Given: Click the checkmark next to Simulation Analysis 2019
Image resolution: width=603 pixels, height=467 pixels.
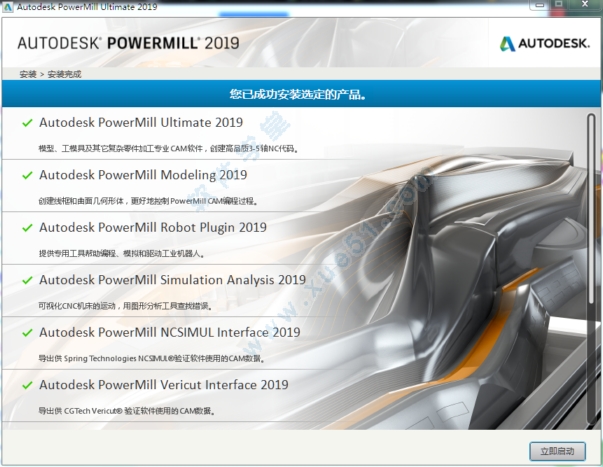Looking at the screenshot, I should (x=27, y=280).
